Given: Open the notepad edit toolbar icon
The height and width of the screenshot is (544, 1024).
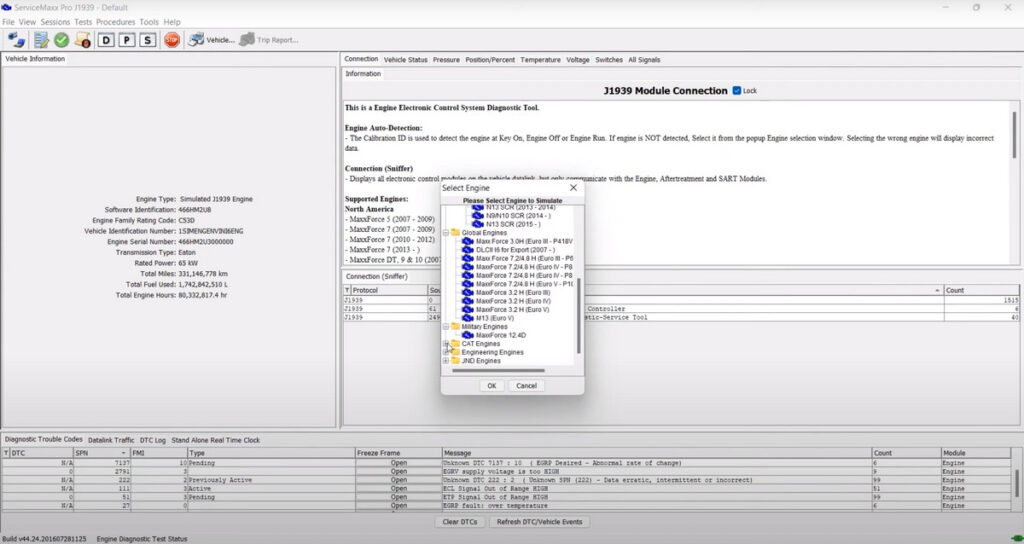Looking at the screenshot, I should click(x=41, y=40).
